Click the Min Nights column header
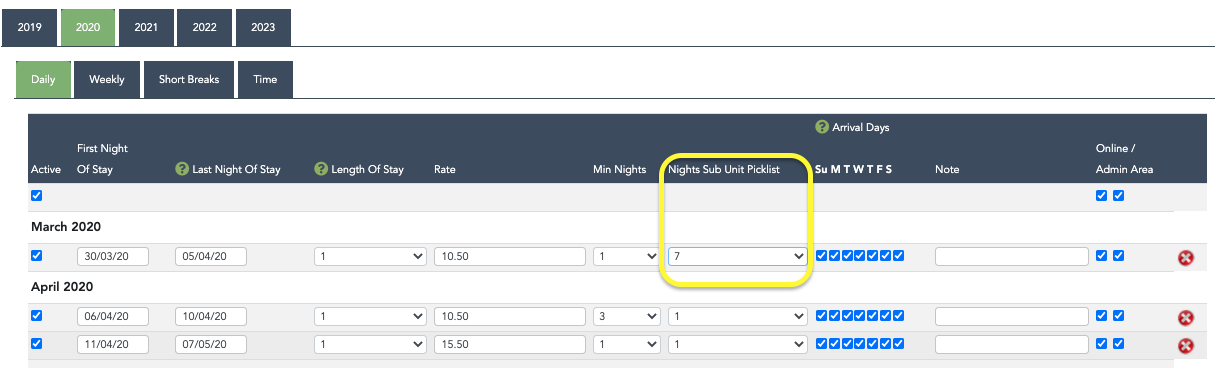Screen dimensions: 1215x368 coord(619,169)
